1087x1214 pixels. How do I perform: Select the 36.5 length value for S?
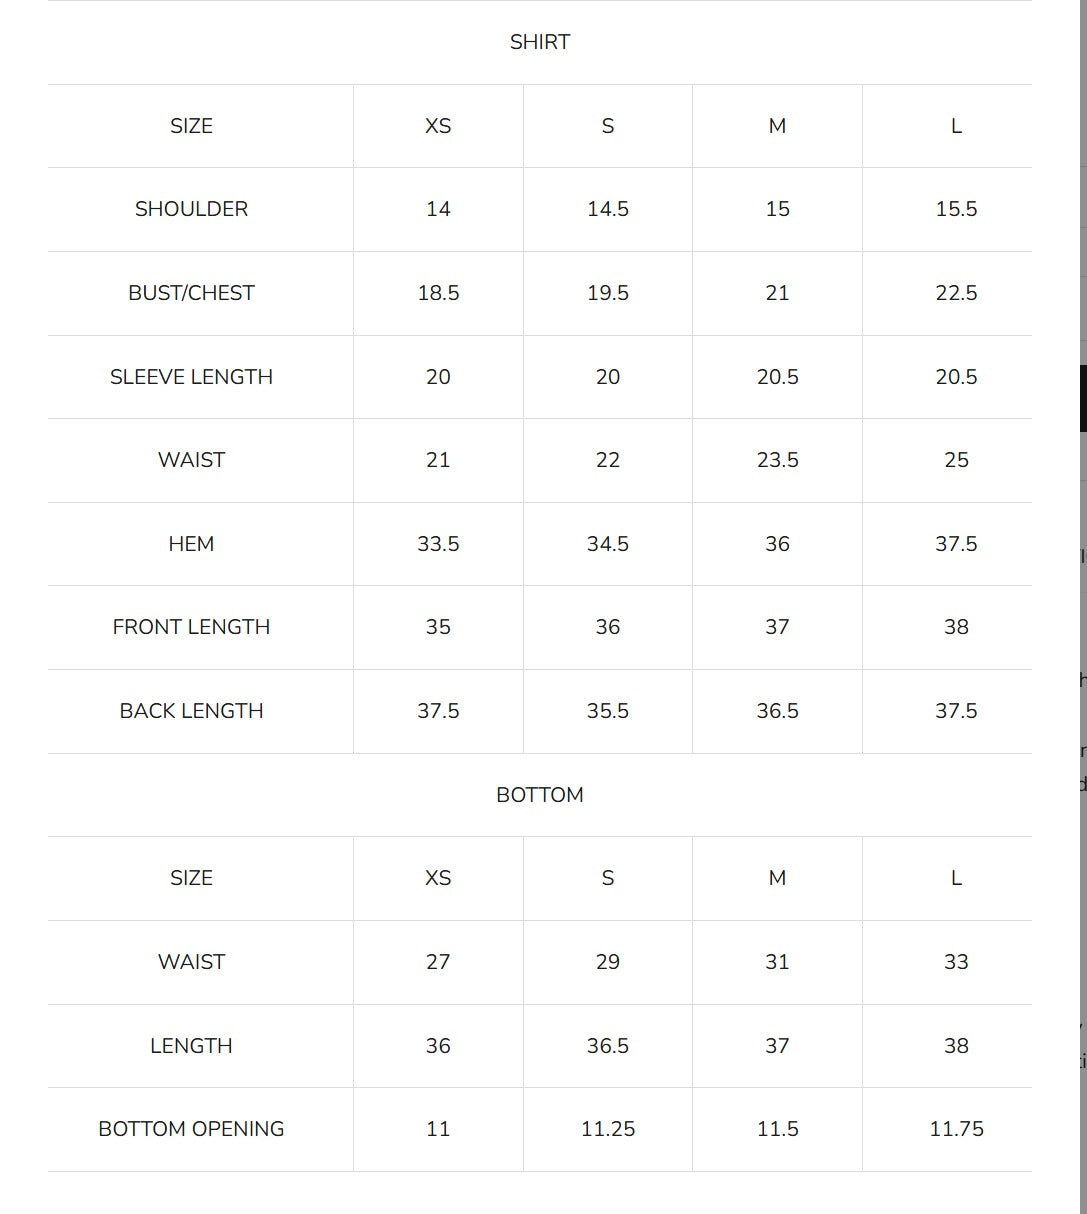tap(608, 1046)
